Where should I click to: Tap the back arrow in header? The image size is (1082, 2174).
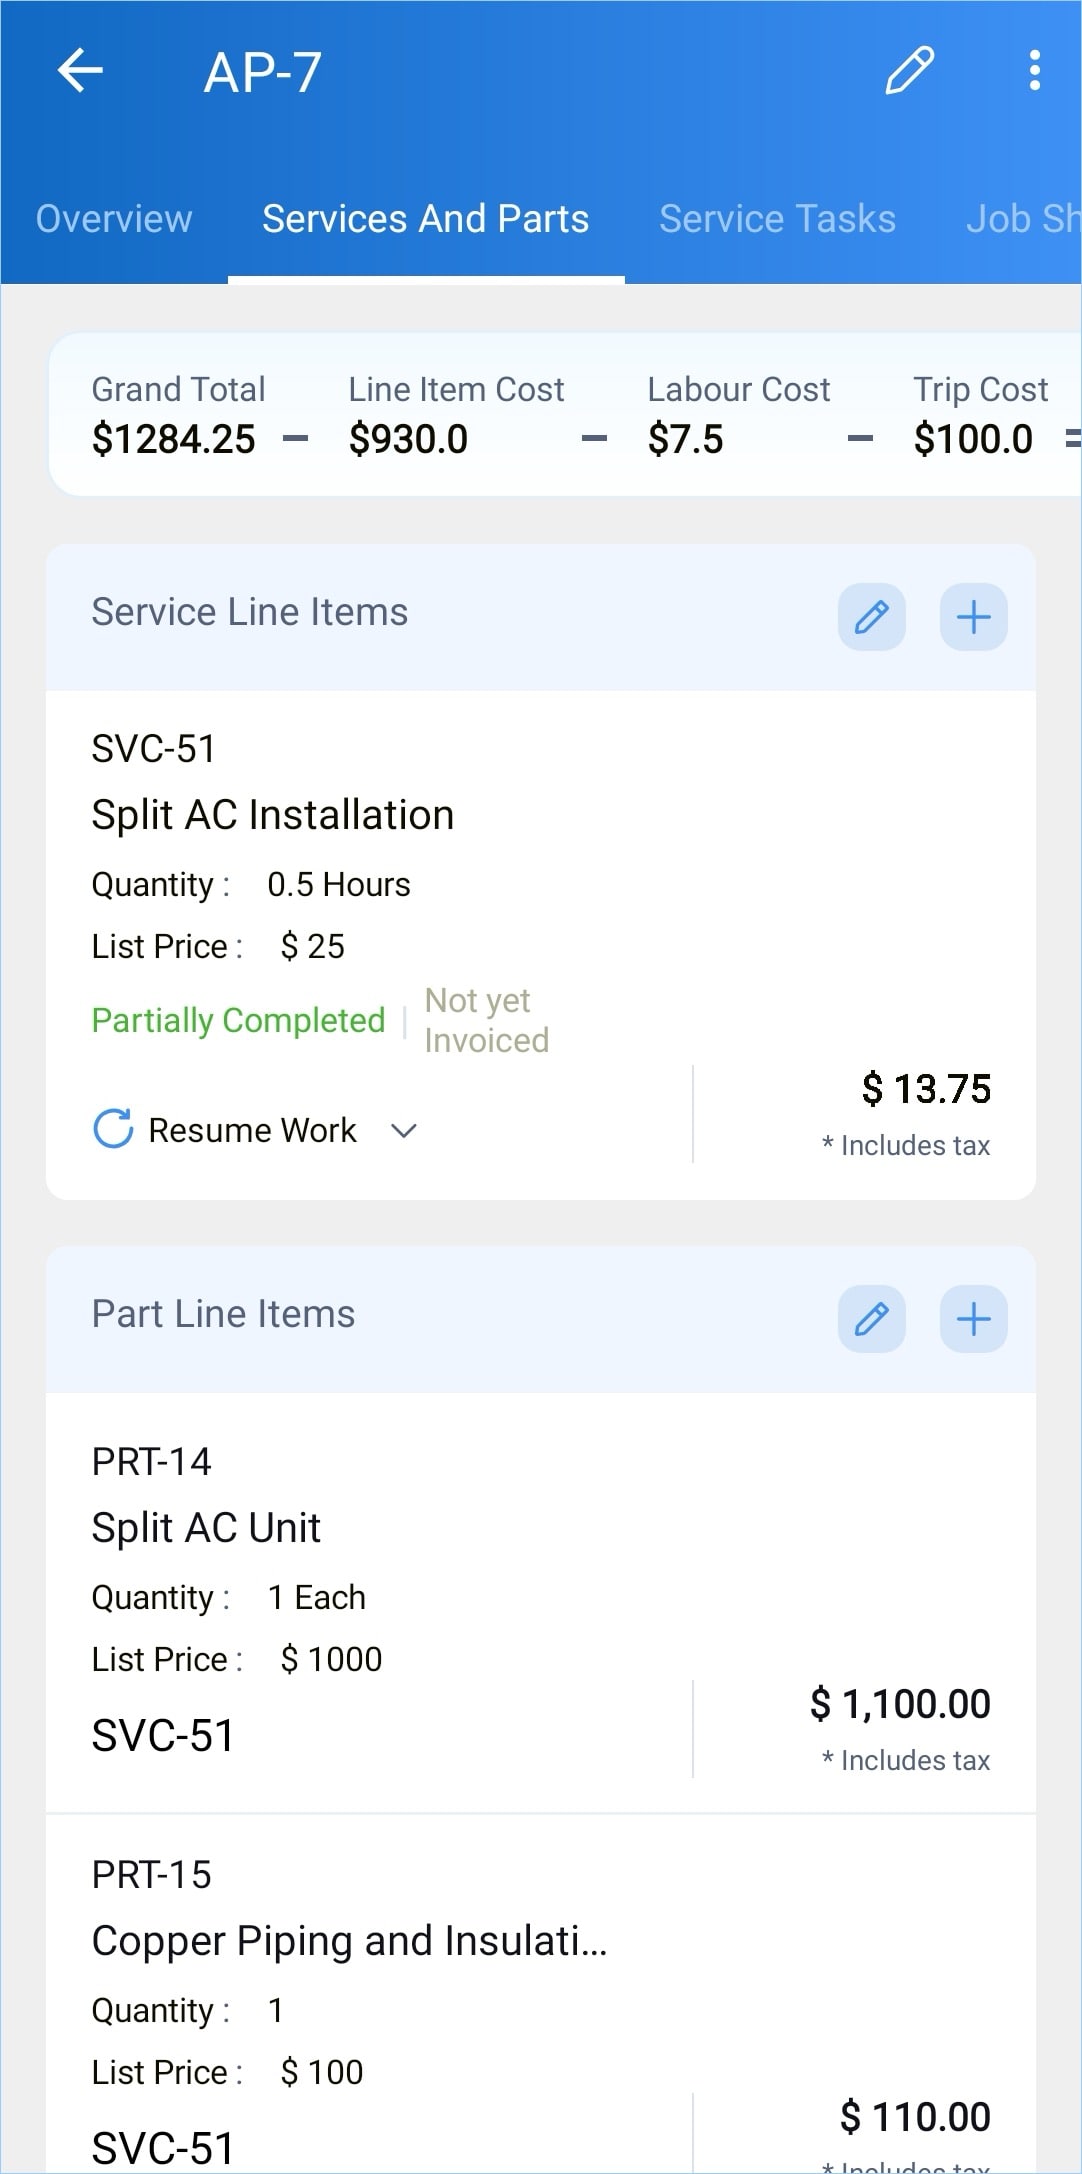pyautogui.click(x=80, y=71)
